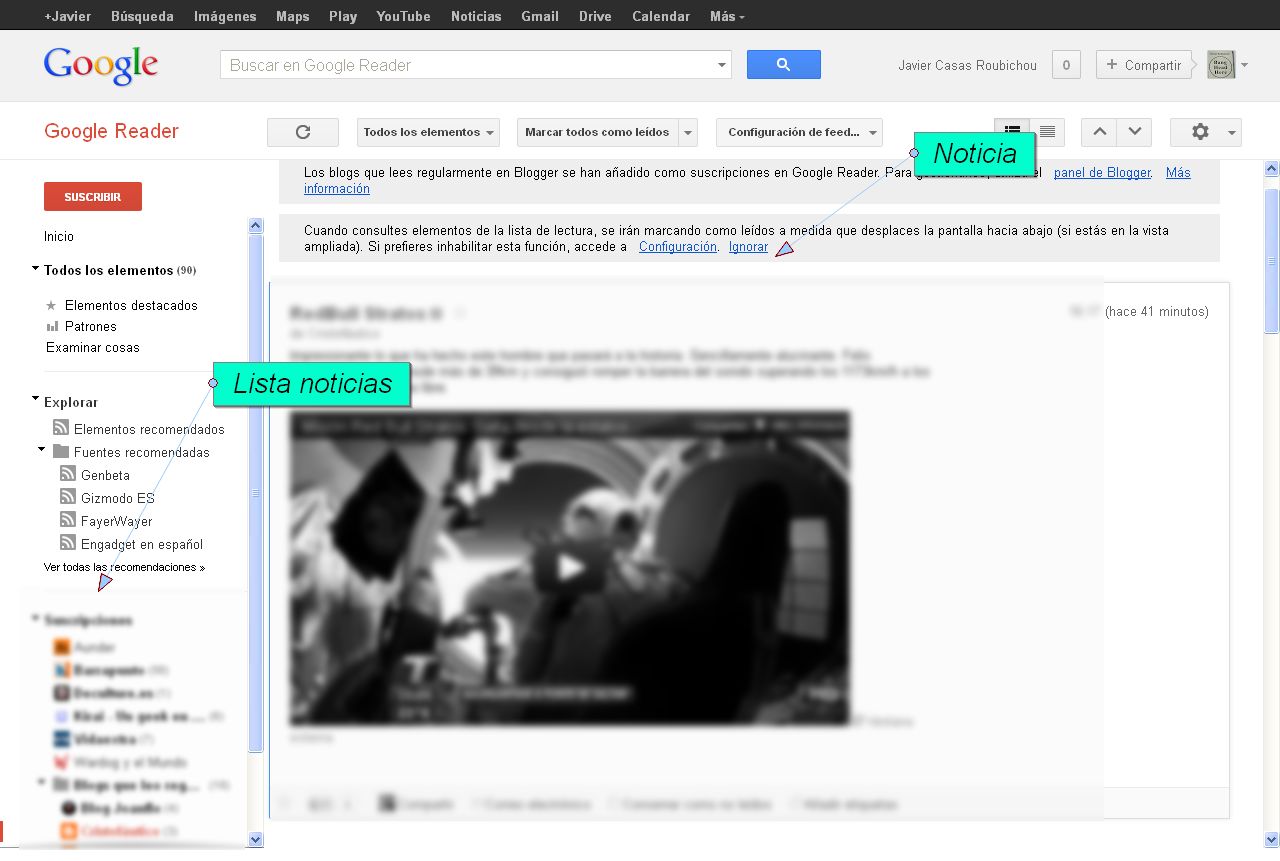This screenshot has width=1280, height=861.
Task: Collapse the Fuentes recomendadas tree arrow
Action: coord(42,450)
